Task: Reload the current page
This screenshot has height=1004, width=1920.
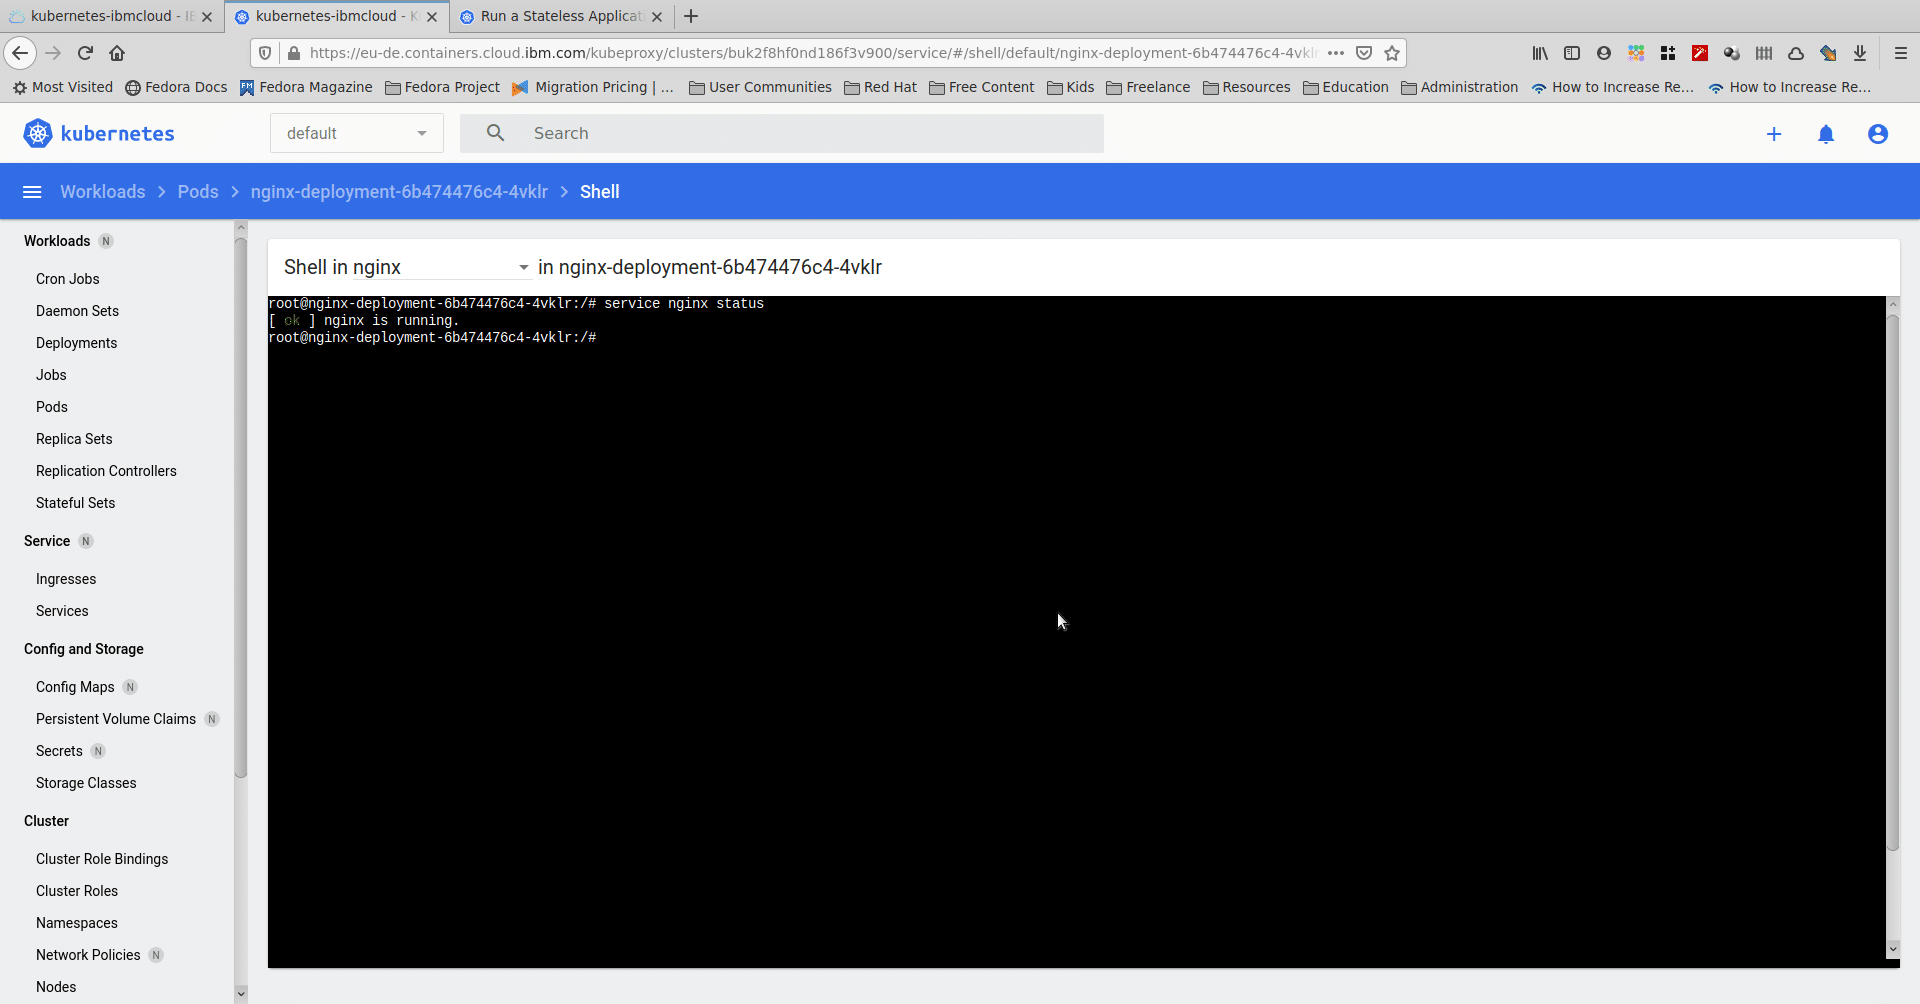Action: point(85,53)
